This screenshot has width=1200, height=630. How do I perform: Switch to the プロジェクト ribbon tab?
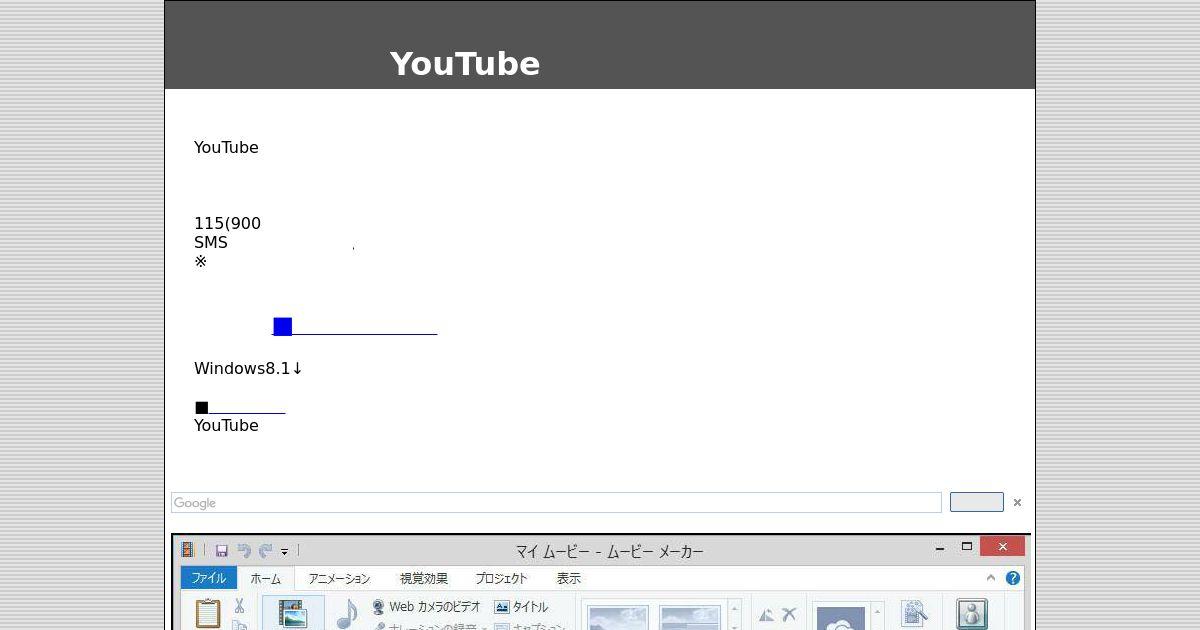pyautogui.click(x=501, y=578)
